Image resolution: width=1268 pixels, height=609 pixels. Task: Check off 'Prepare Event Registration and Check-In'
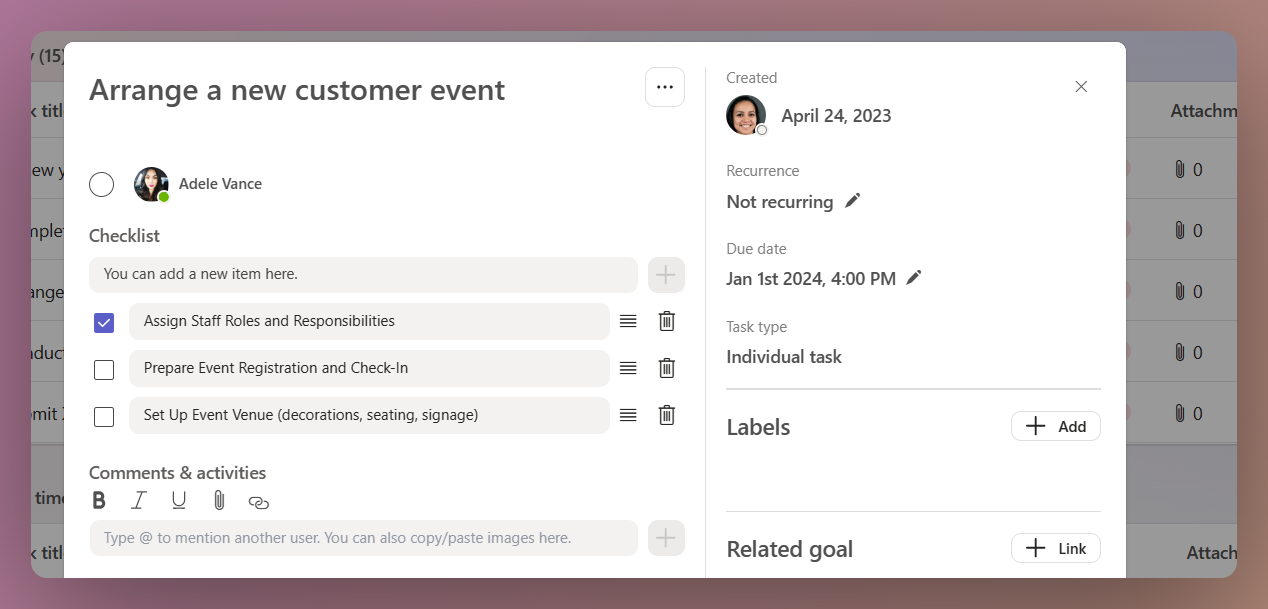pos(104,369)
